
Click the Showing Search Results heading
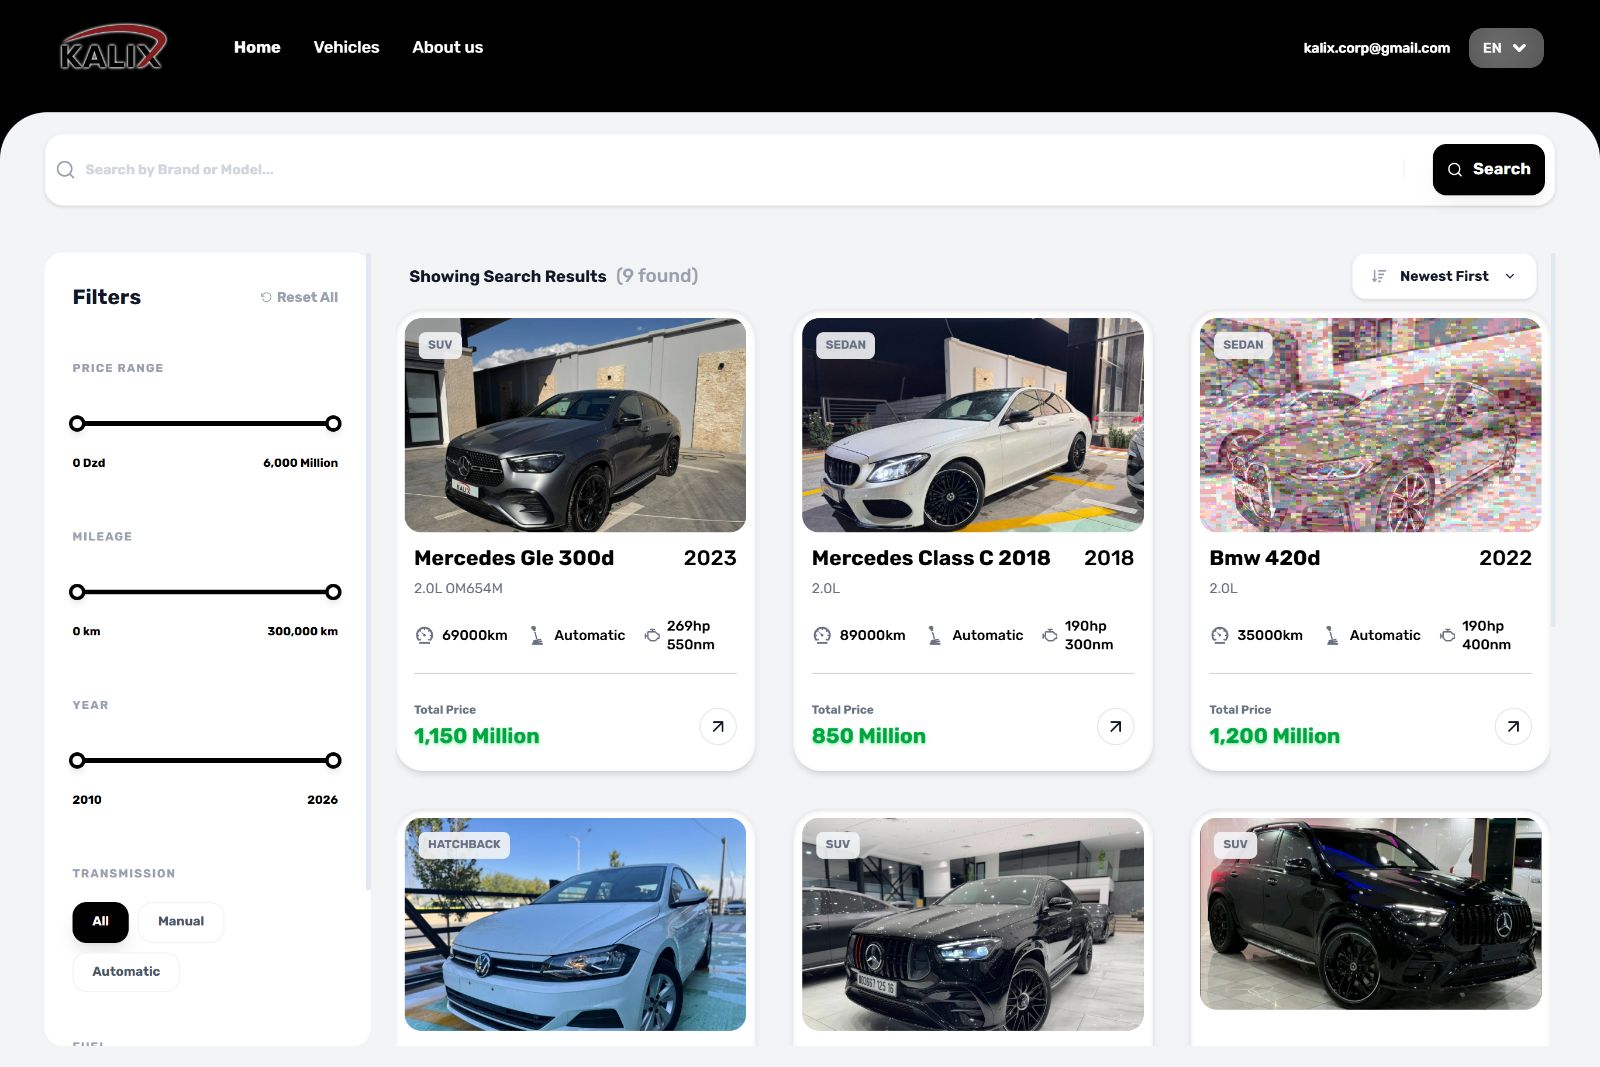(x=507, y=276)
